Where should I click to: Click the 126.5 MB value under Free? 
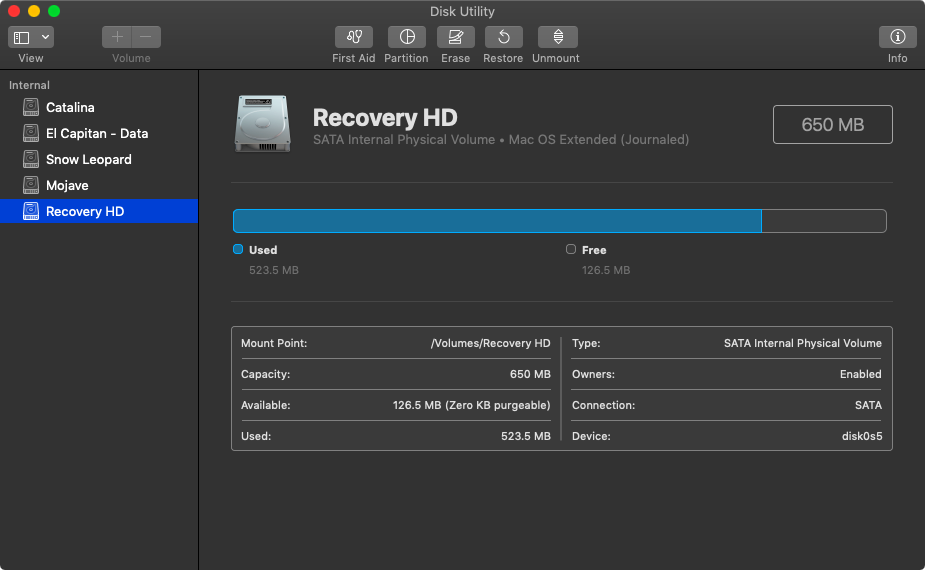(x=606, y=270)
